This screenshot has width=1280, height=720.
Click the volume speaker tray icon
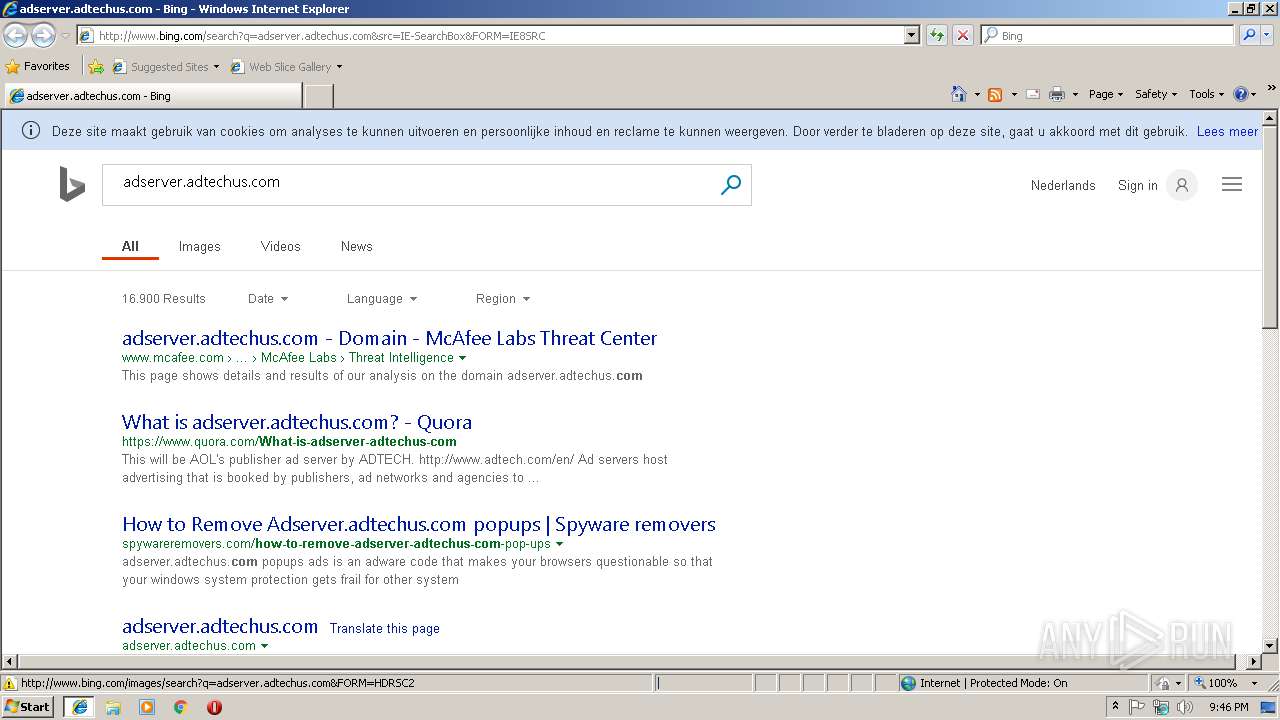click(1185, 707)
